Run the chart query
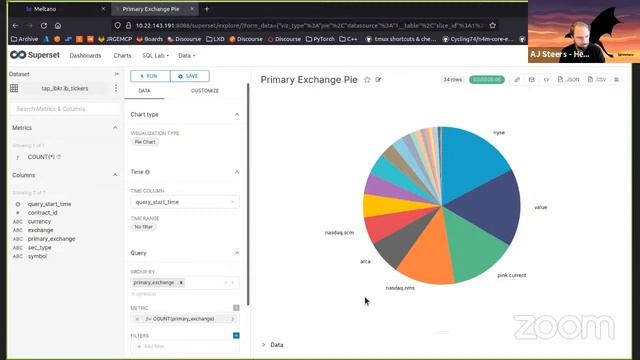 [x=150, y=76]
